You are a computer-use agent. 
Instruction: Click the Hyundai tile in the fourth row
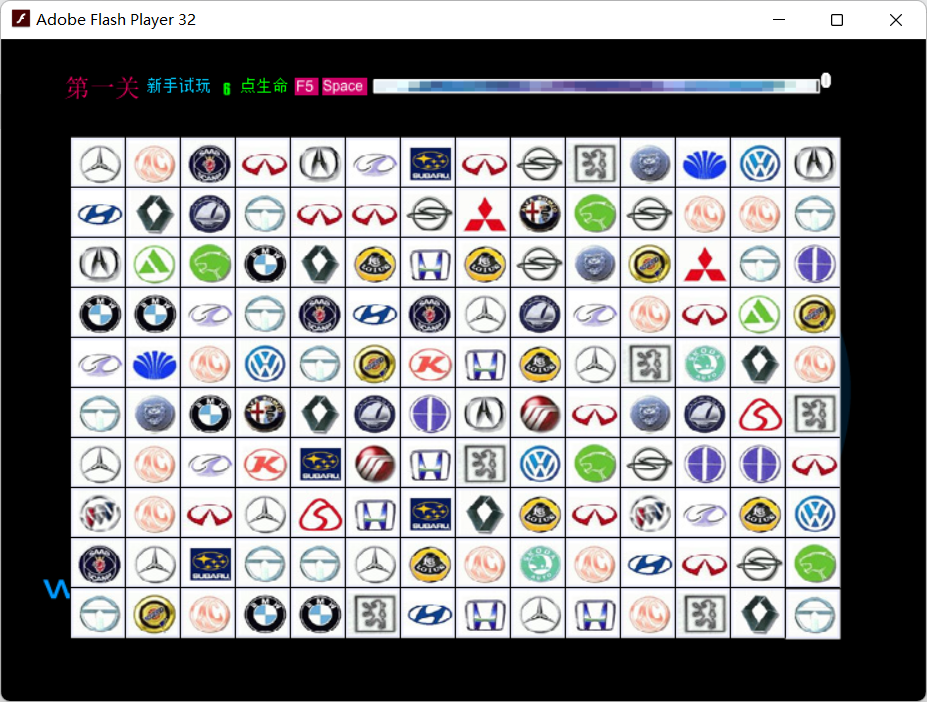point(374,313)
